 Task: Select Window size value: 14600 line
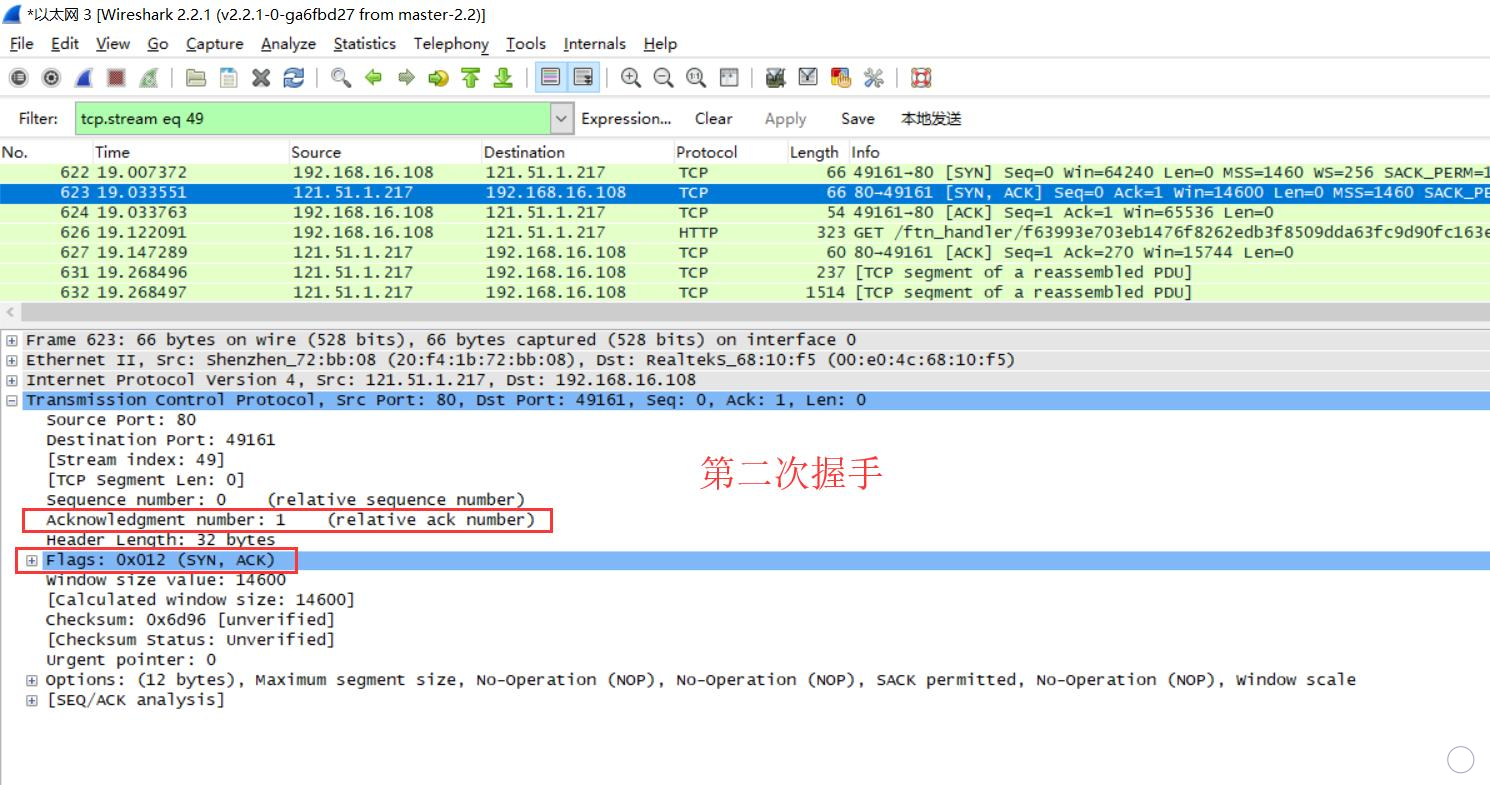click(x=165, y=580)
